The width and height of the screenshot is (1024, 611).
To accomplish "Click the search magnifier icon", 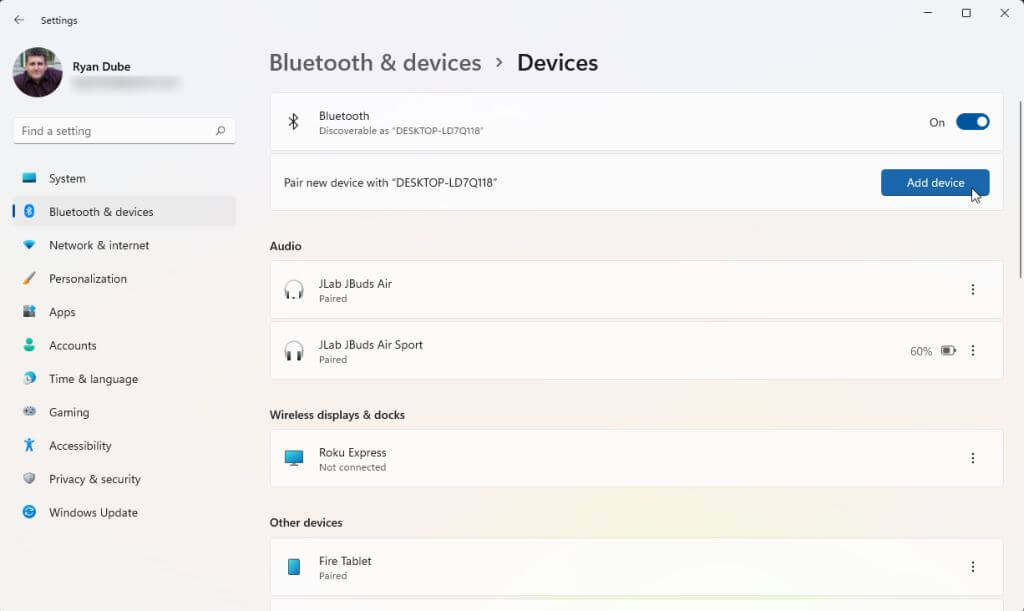I will tap(220, 131).
